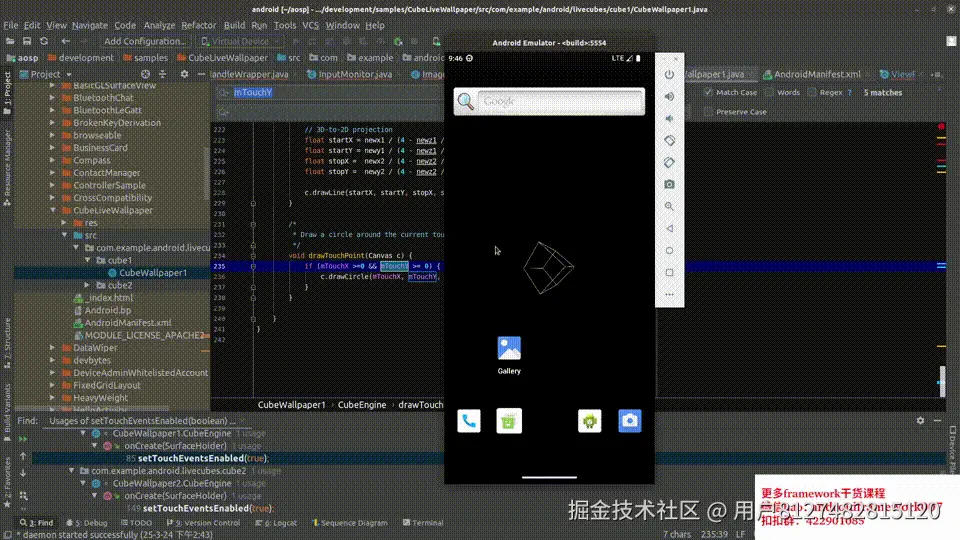
Task: Toggle the Regex checkbox
Action: 812,92
